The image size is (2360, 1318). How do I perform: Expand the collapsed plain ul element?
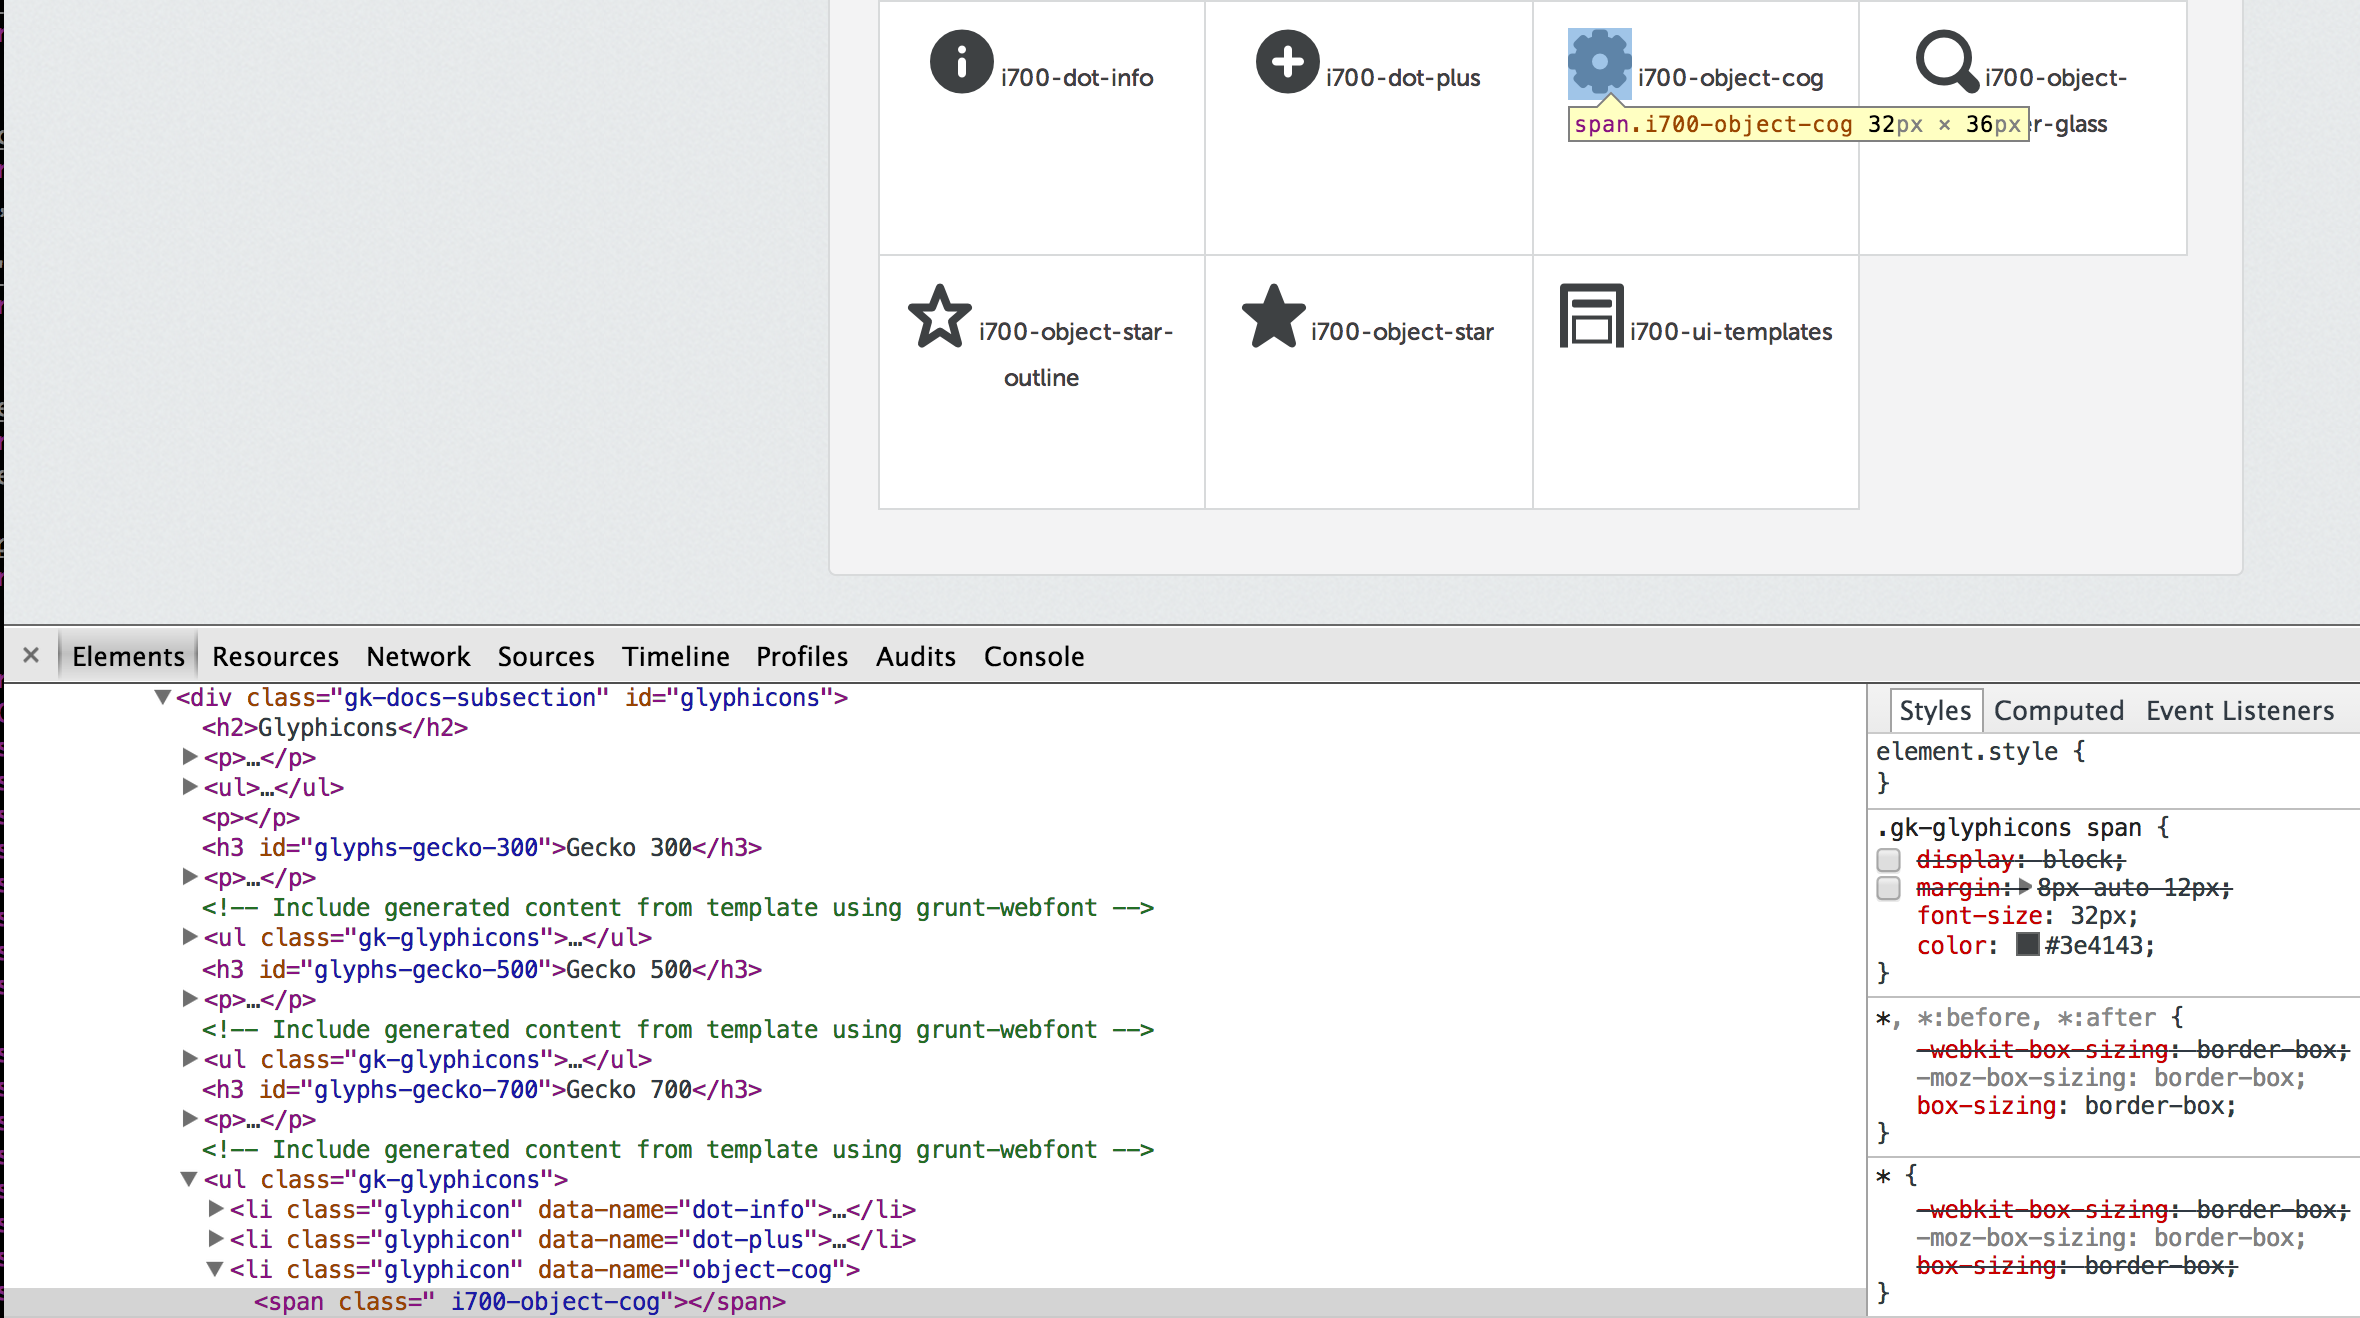click(189, 787)
